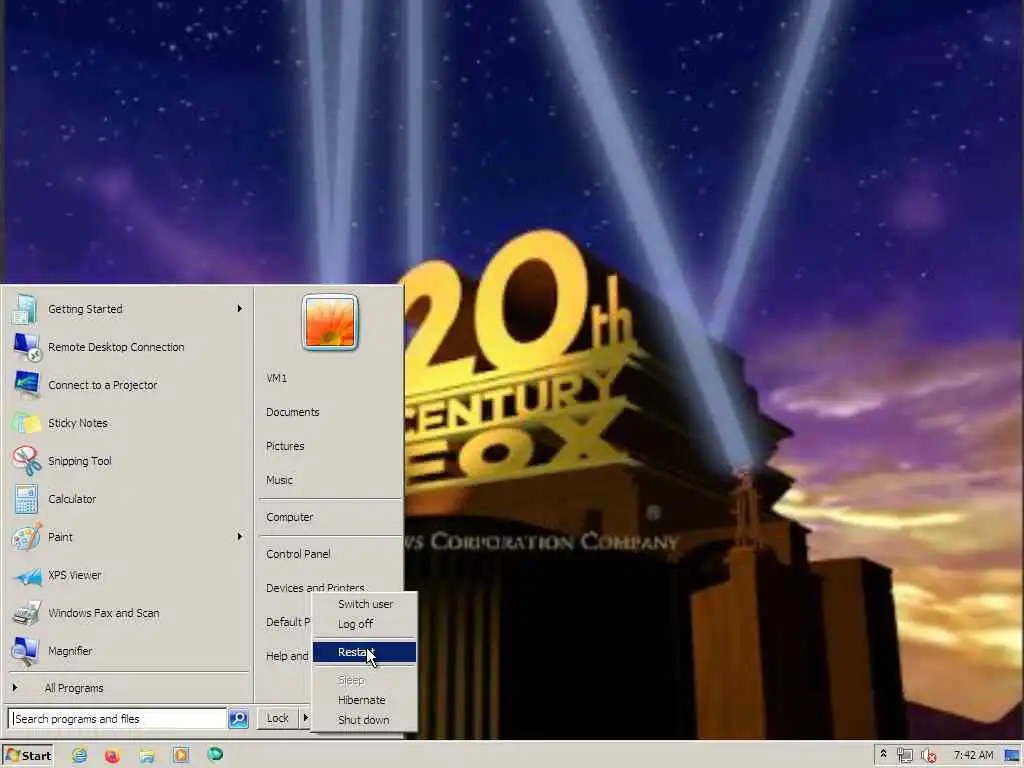Open Pictures from Start menu

point(285,446)
